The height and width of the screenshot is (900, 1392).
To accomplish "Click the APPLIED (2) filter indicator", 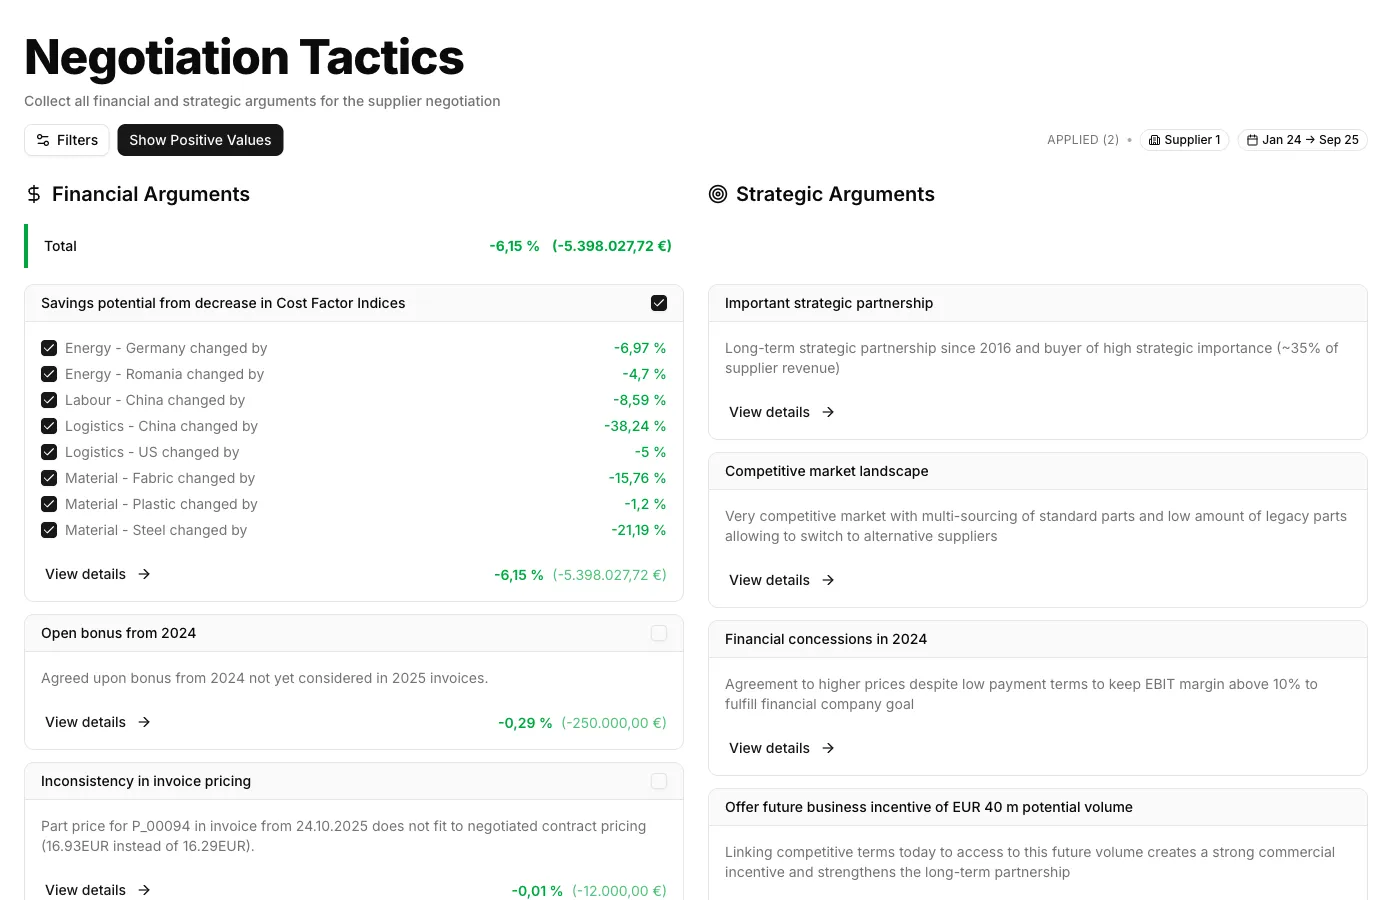I will click(1083, 140).
